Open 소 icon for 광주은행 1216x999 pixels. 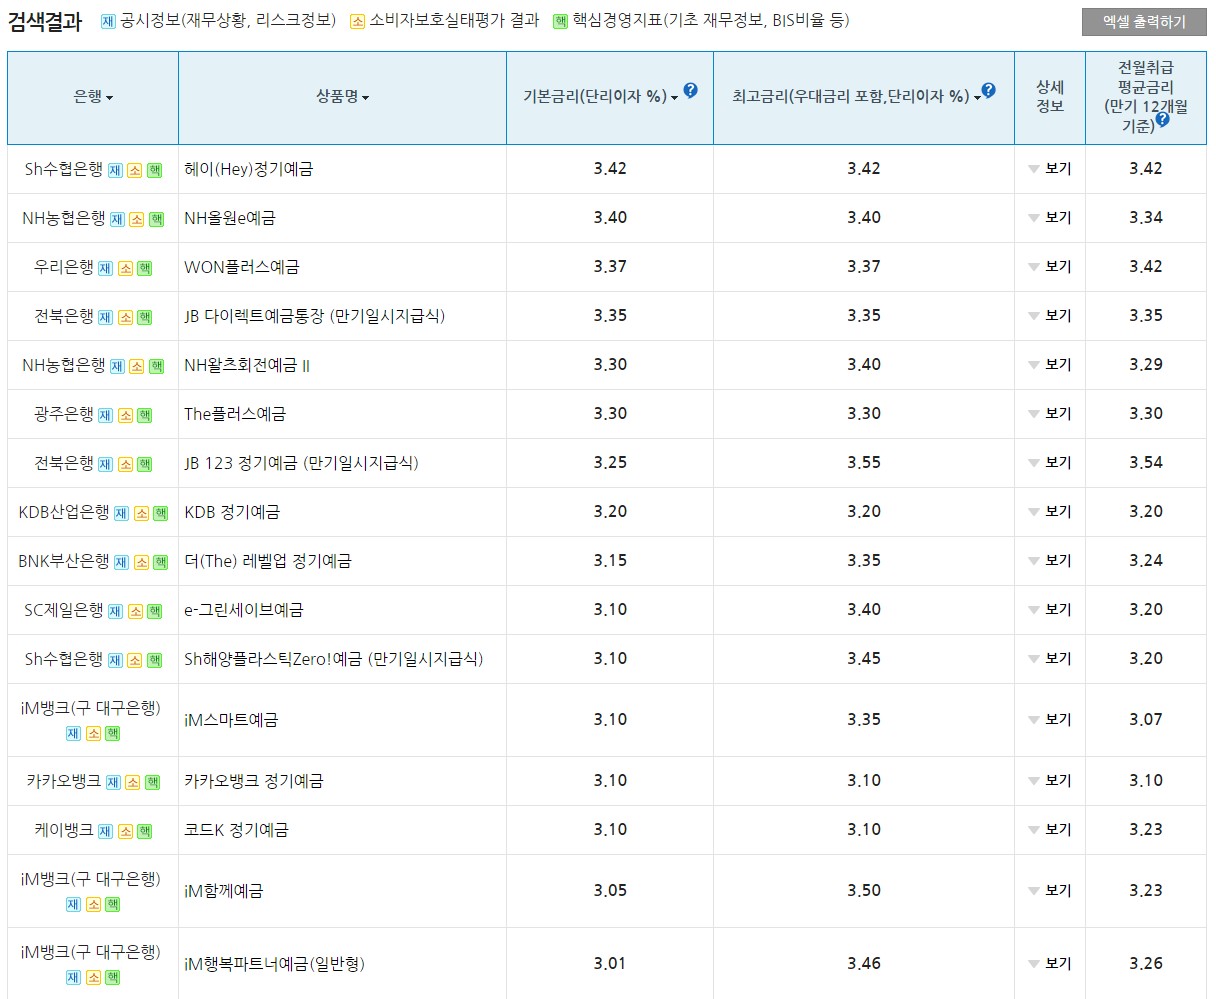(x=125, y=415)
